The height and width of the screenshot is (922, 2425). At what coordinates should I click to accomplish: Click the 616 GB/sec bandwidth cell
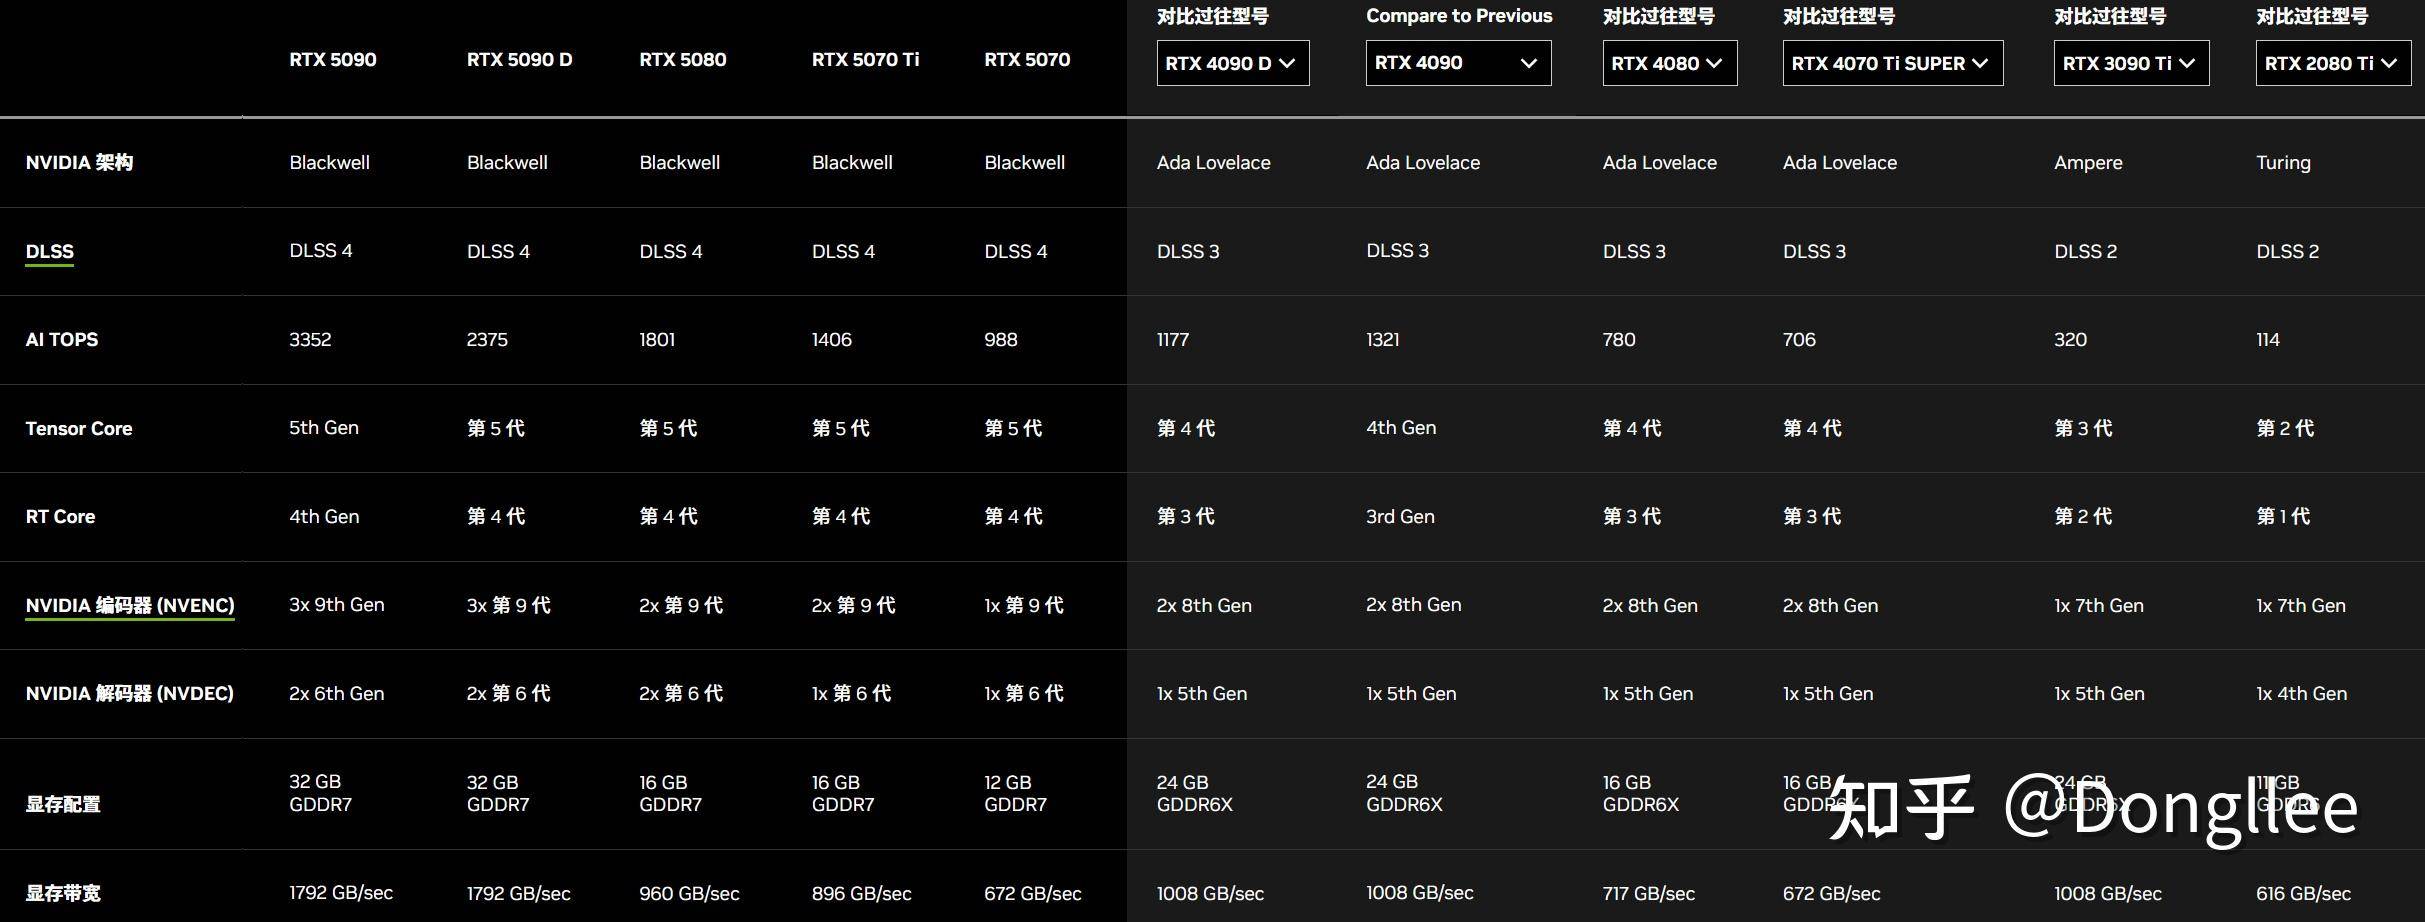(x=2303, y=894)
